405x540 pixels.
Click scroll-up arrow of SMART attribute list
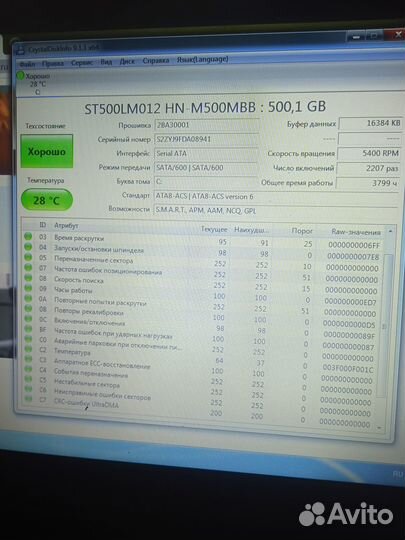390,232
